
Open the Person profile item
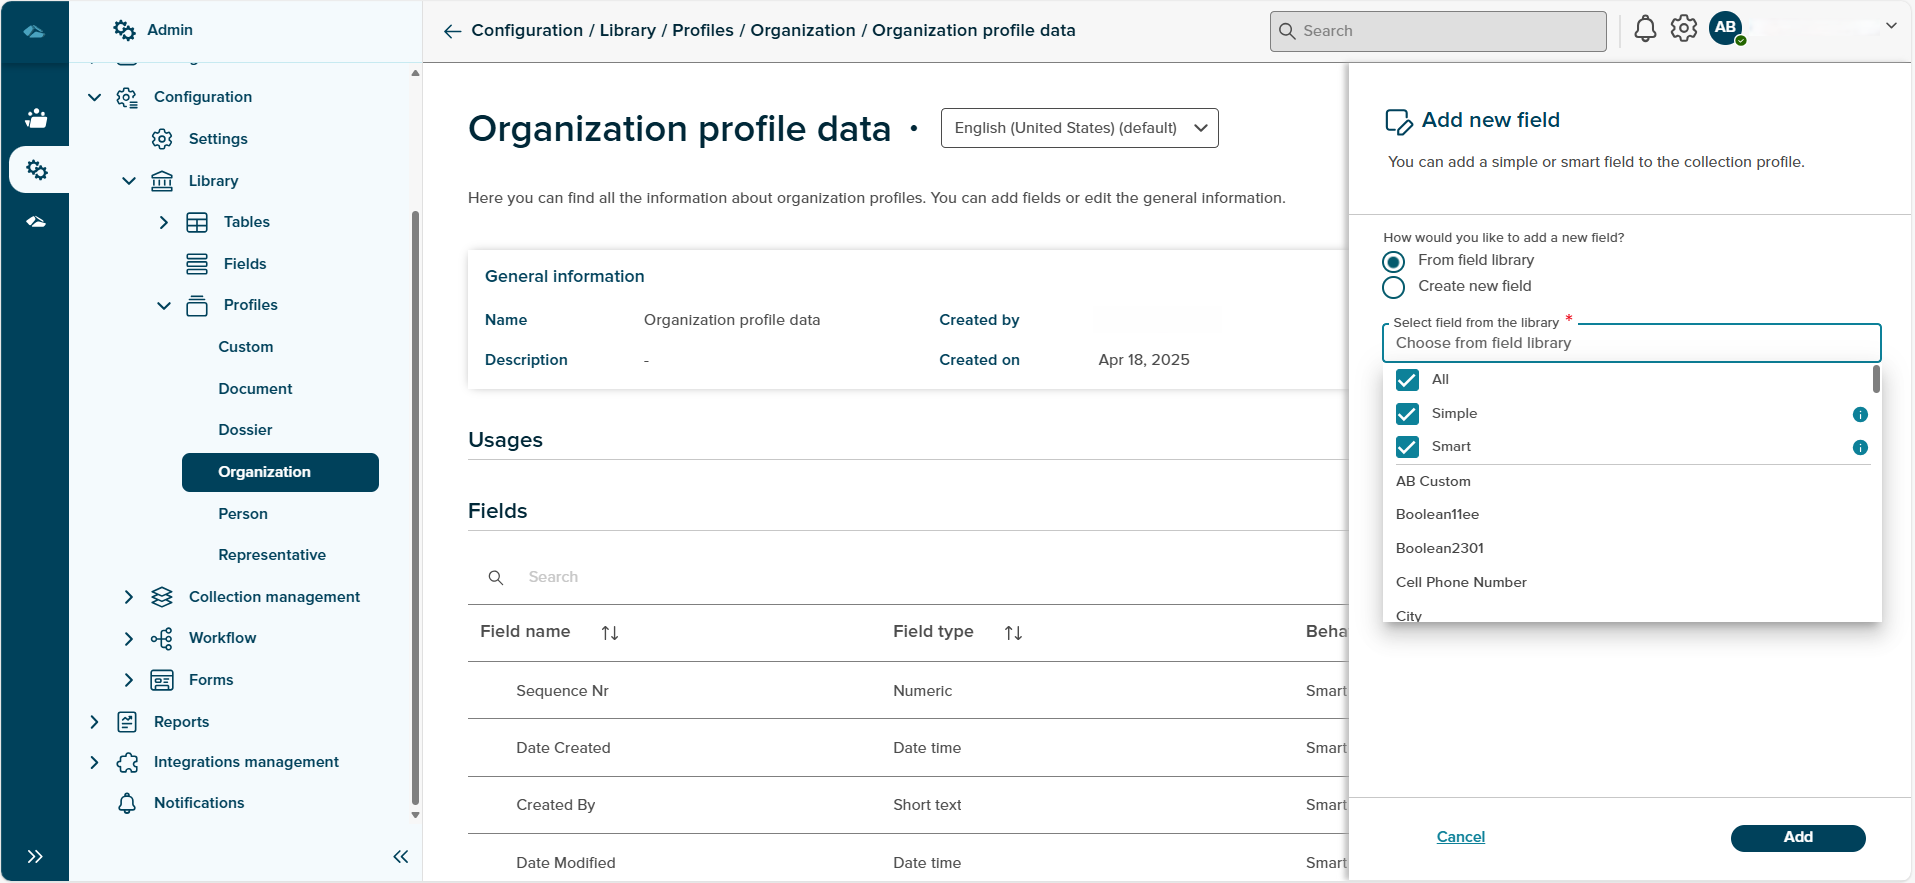click(x=243, y=514)
